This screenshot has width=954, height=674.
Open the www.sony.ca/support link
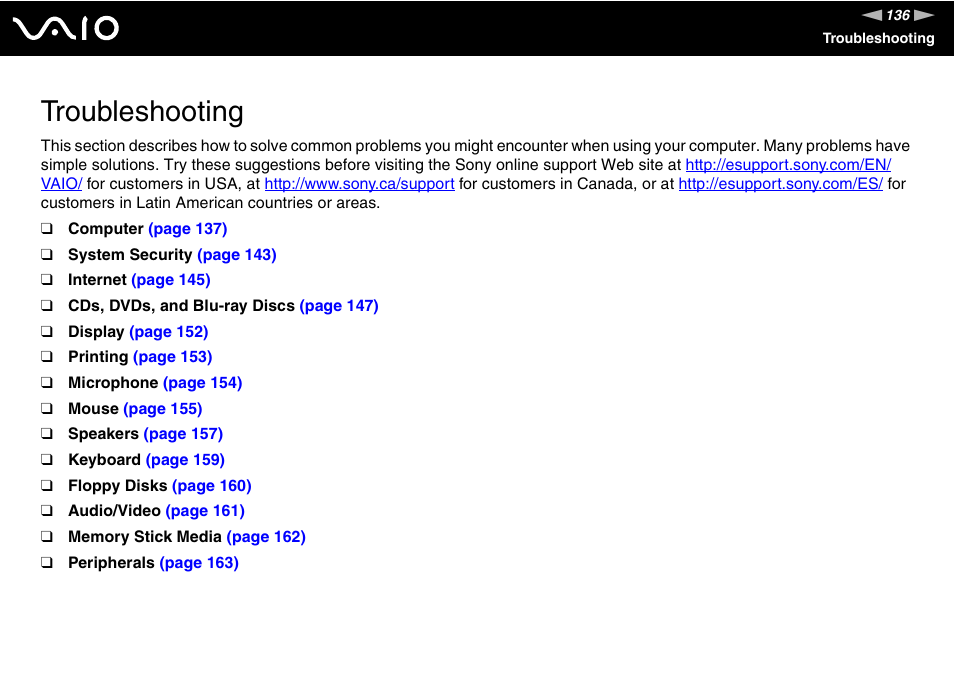tap(360, 184)
